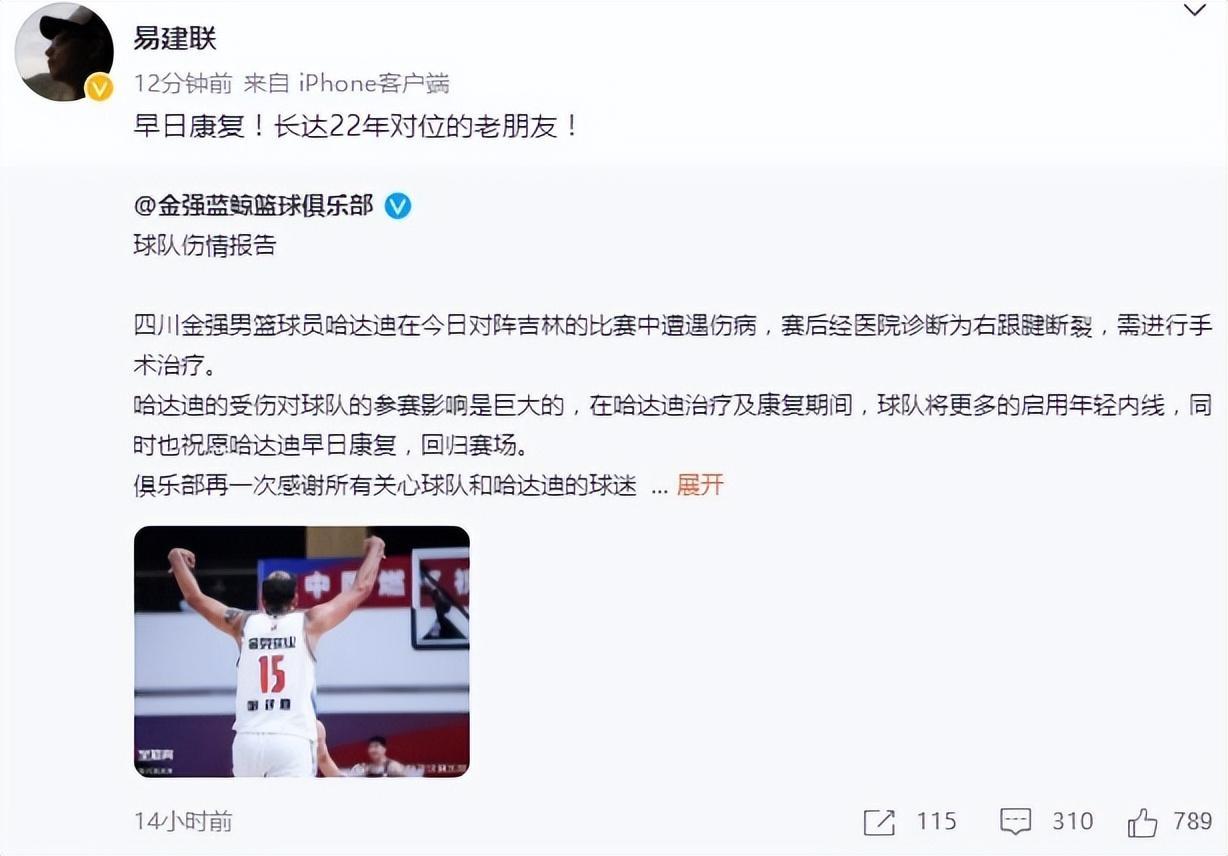Like the post with thumbs-up icon

[1142, 822]
